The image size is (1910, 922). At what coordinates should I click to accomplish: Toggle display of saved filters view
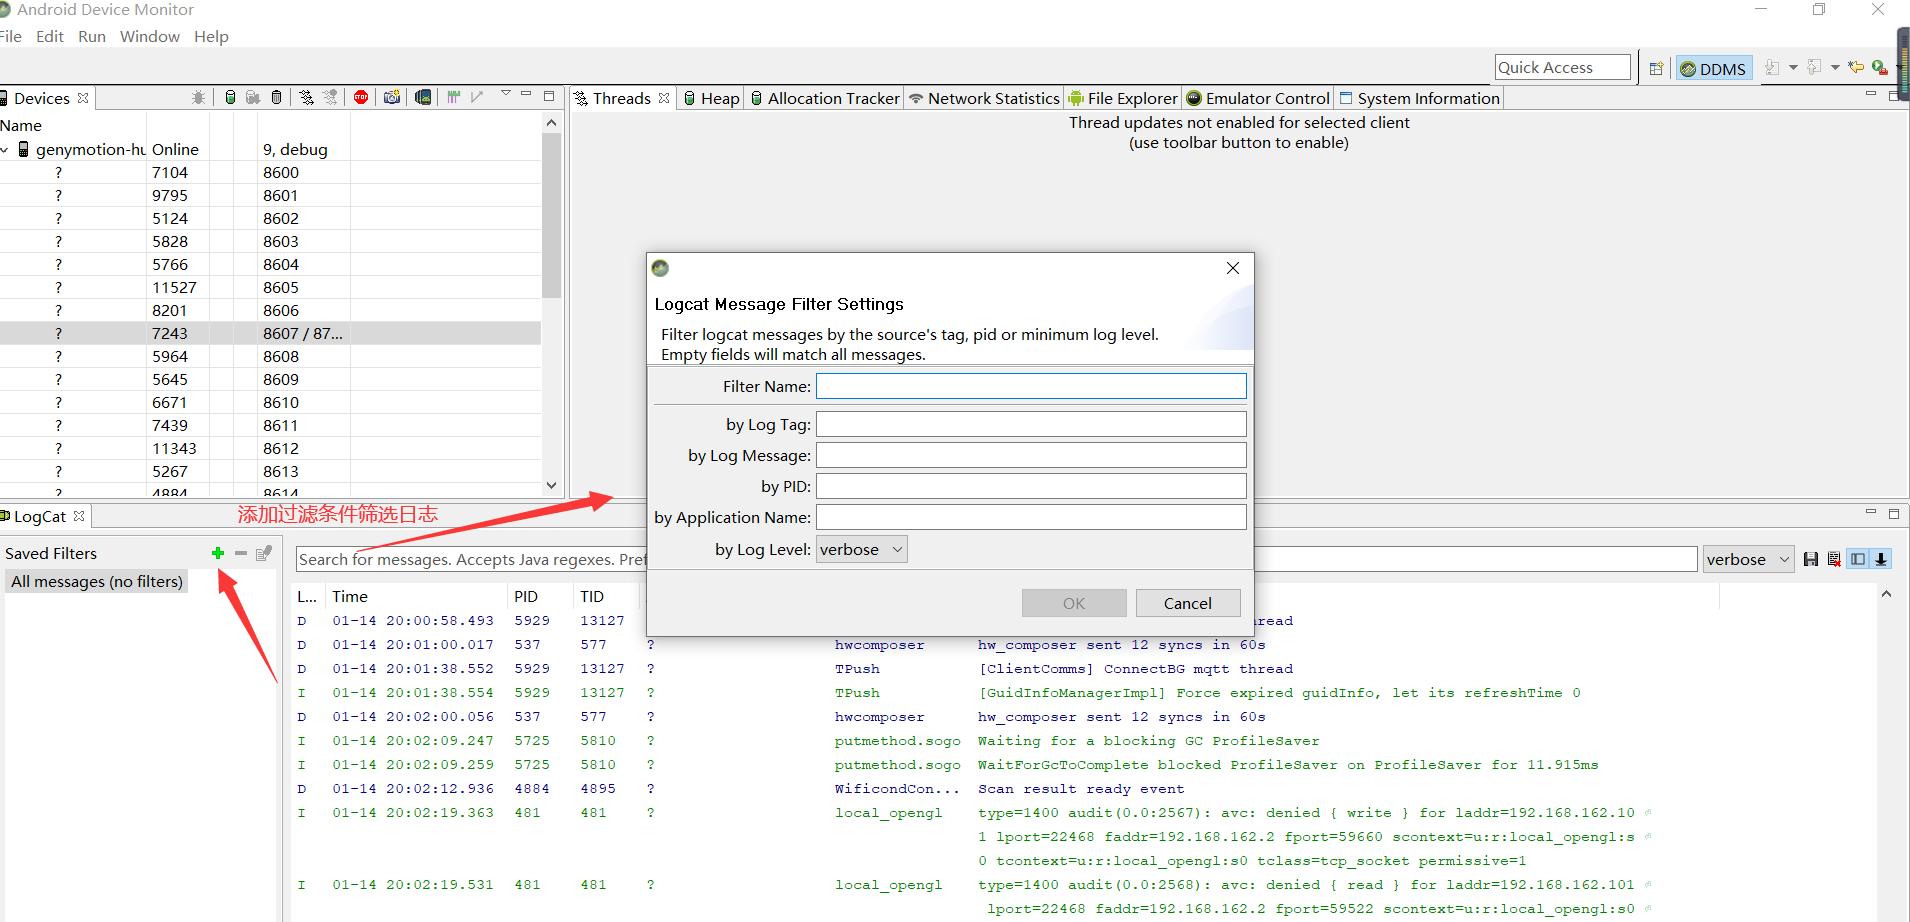tap(1858, 559)
